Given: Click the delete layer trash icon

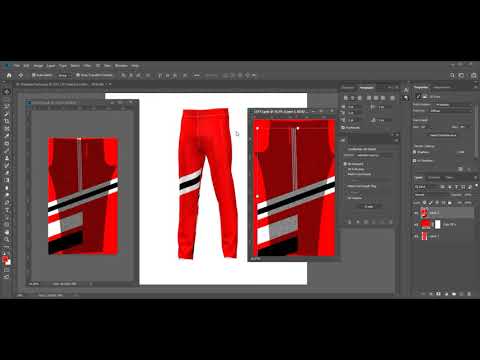Looking at the screenshot, I should click(x=469, y=294).
